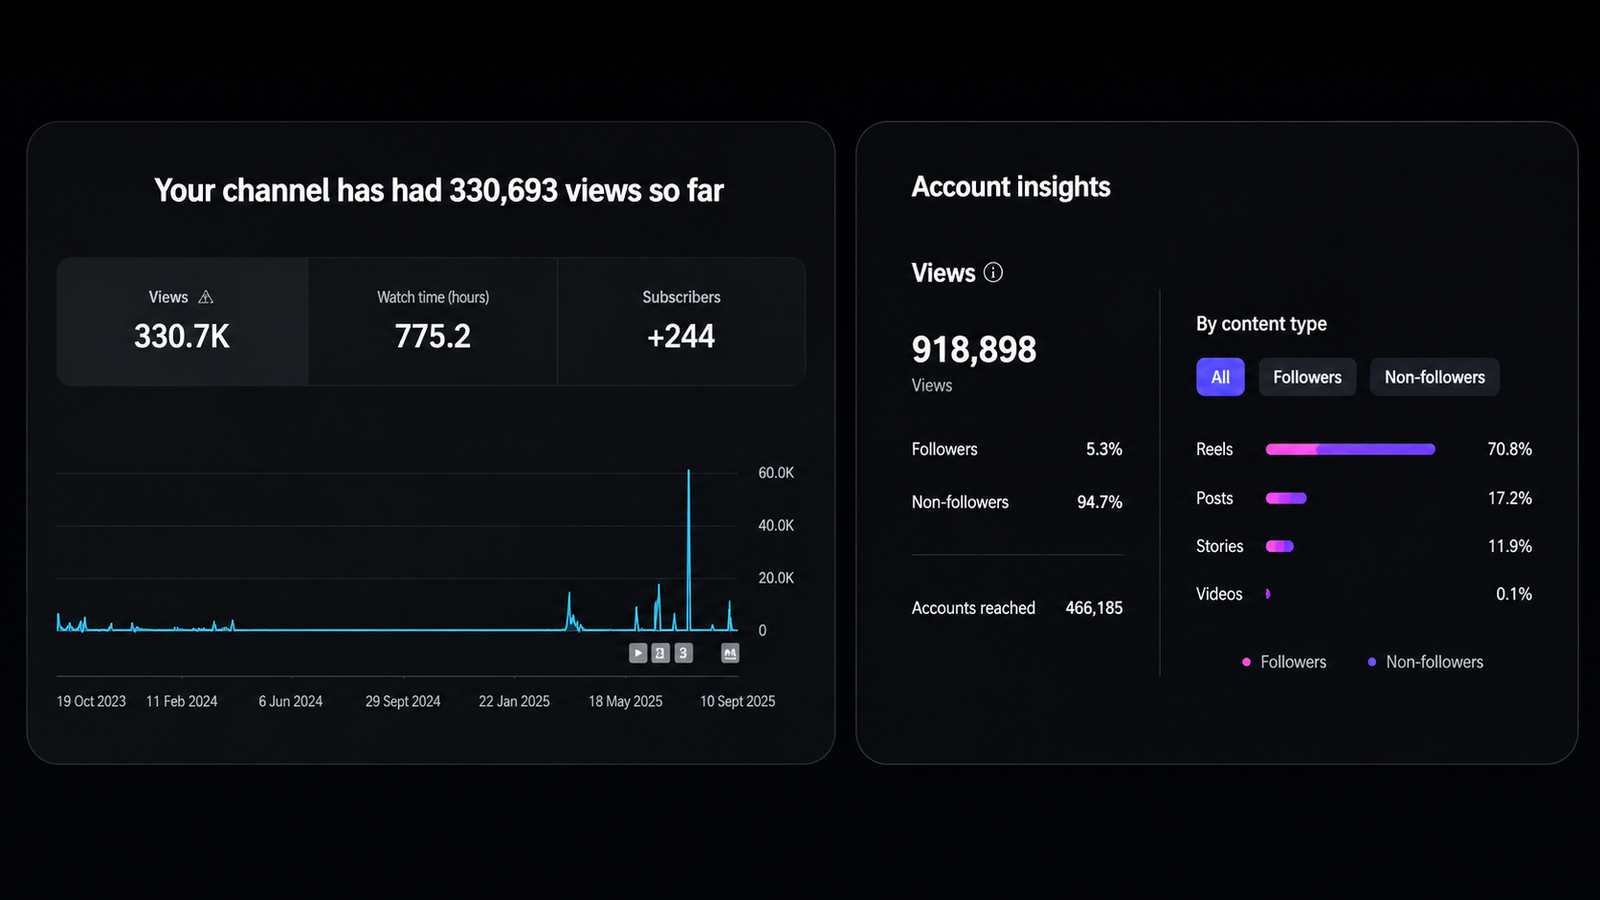Screen dimensions: 1600x900
Task: Click the '19 Oct 2023' date label
Action: pos(91,701)
